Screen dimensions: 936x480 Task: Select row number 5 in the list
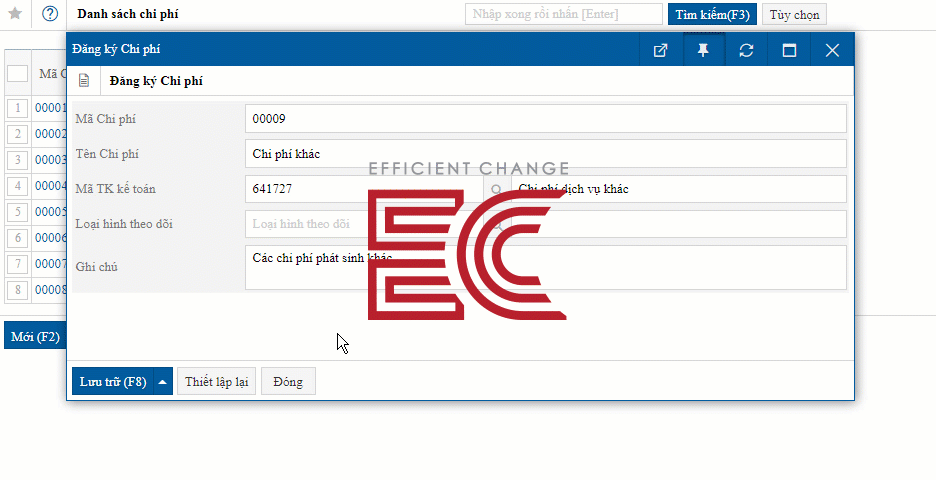pyautogui.click(x=18, y=212)
